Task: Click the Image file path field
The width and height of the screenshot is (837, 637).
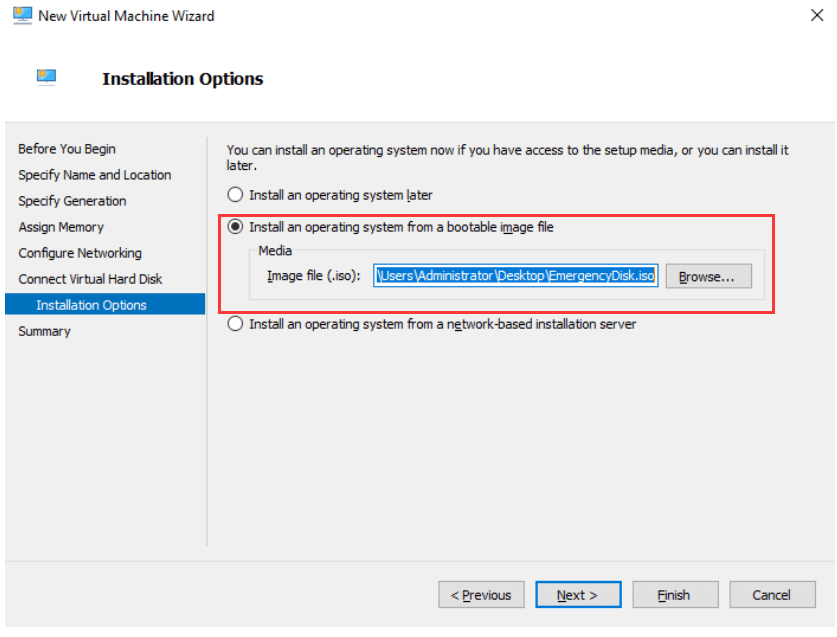Action: 516,276
